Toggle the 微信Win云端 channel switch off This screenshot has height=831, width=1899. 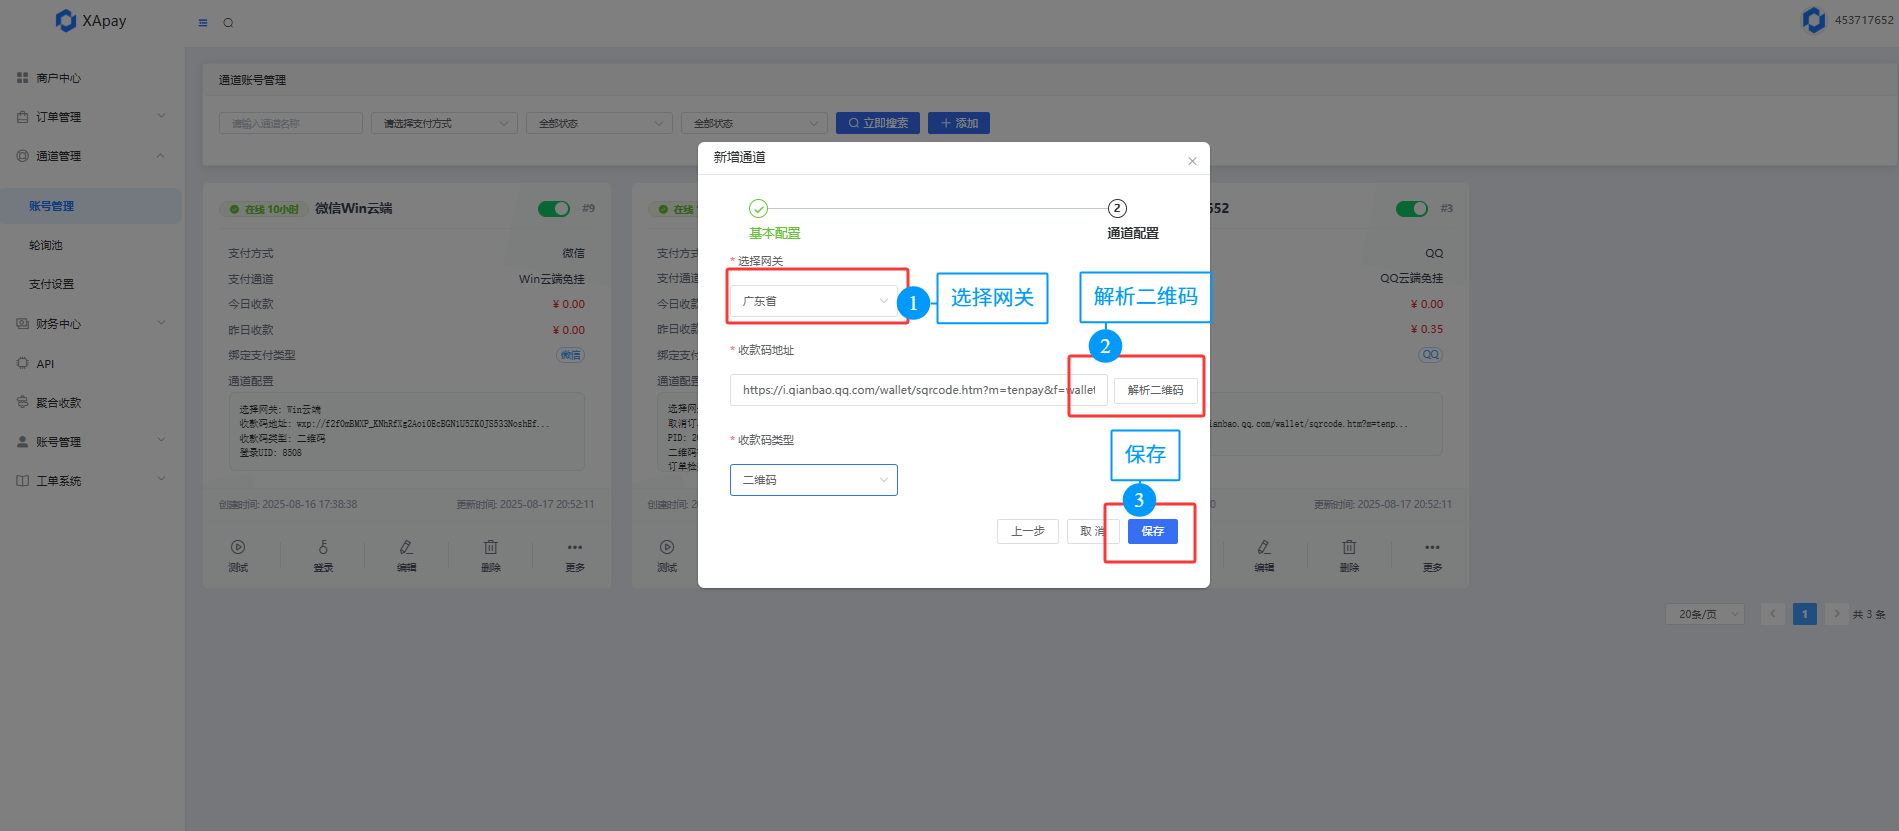coord(553,209)
